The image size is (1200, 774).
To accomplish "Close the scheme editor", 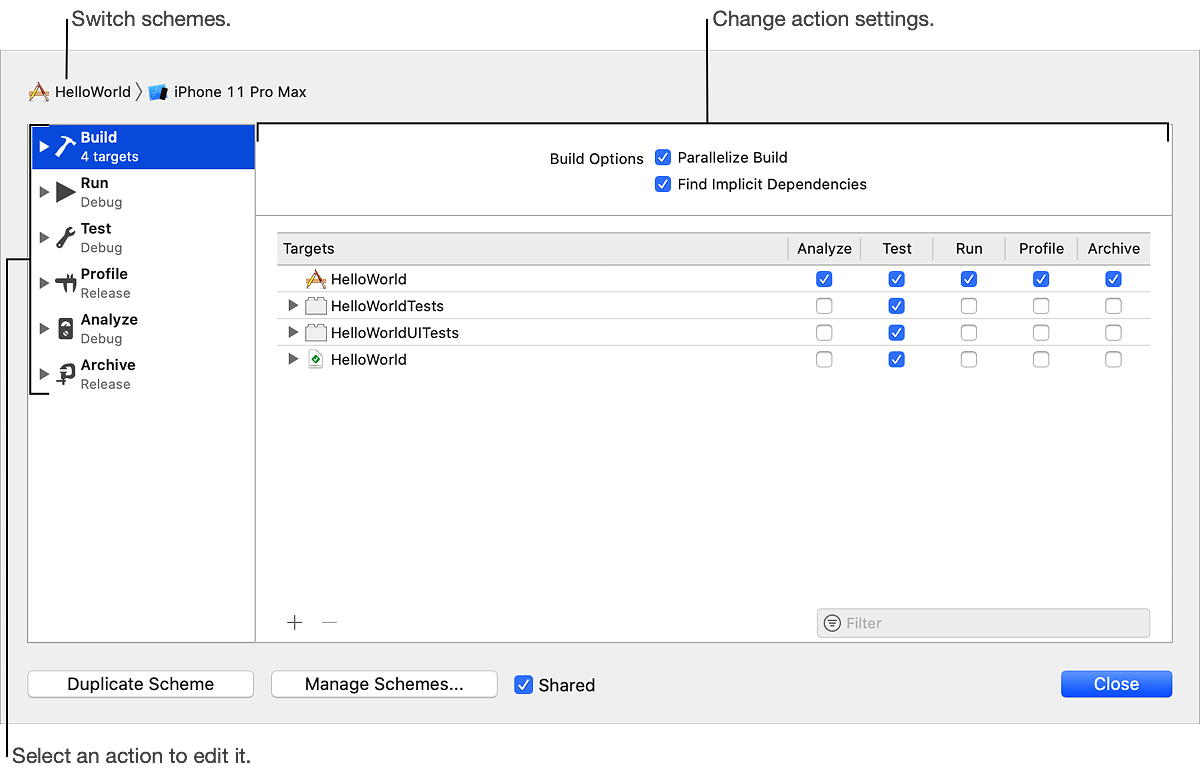I will pyautogui.click(x=1116, y=684).
